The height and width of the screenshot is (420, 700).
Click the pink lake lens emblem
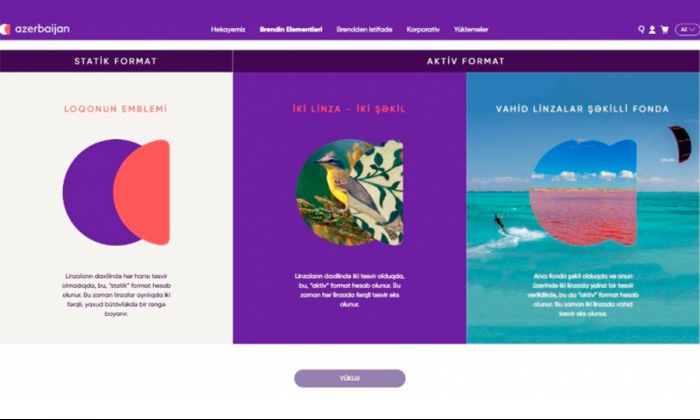coord(583,192)
